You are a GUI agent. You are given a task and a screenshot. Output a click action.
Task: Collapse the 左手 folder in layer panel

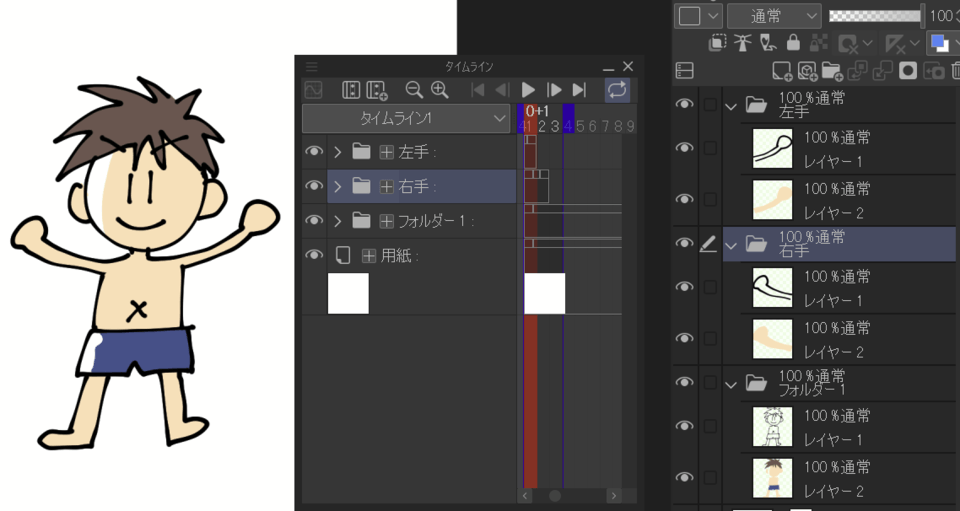click(x=731, y=106)
